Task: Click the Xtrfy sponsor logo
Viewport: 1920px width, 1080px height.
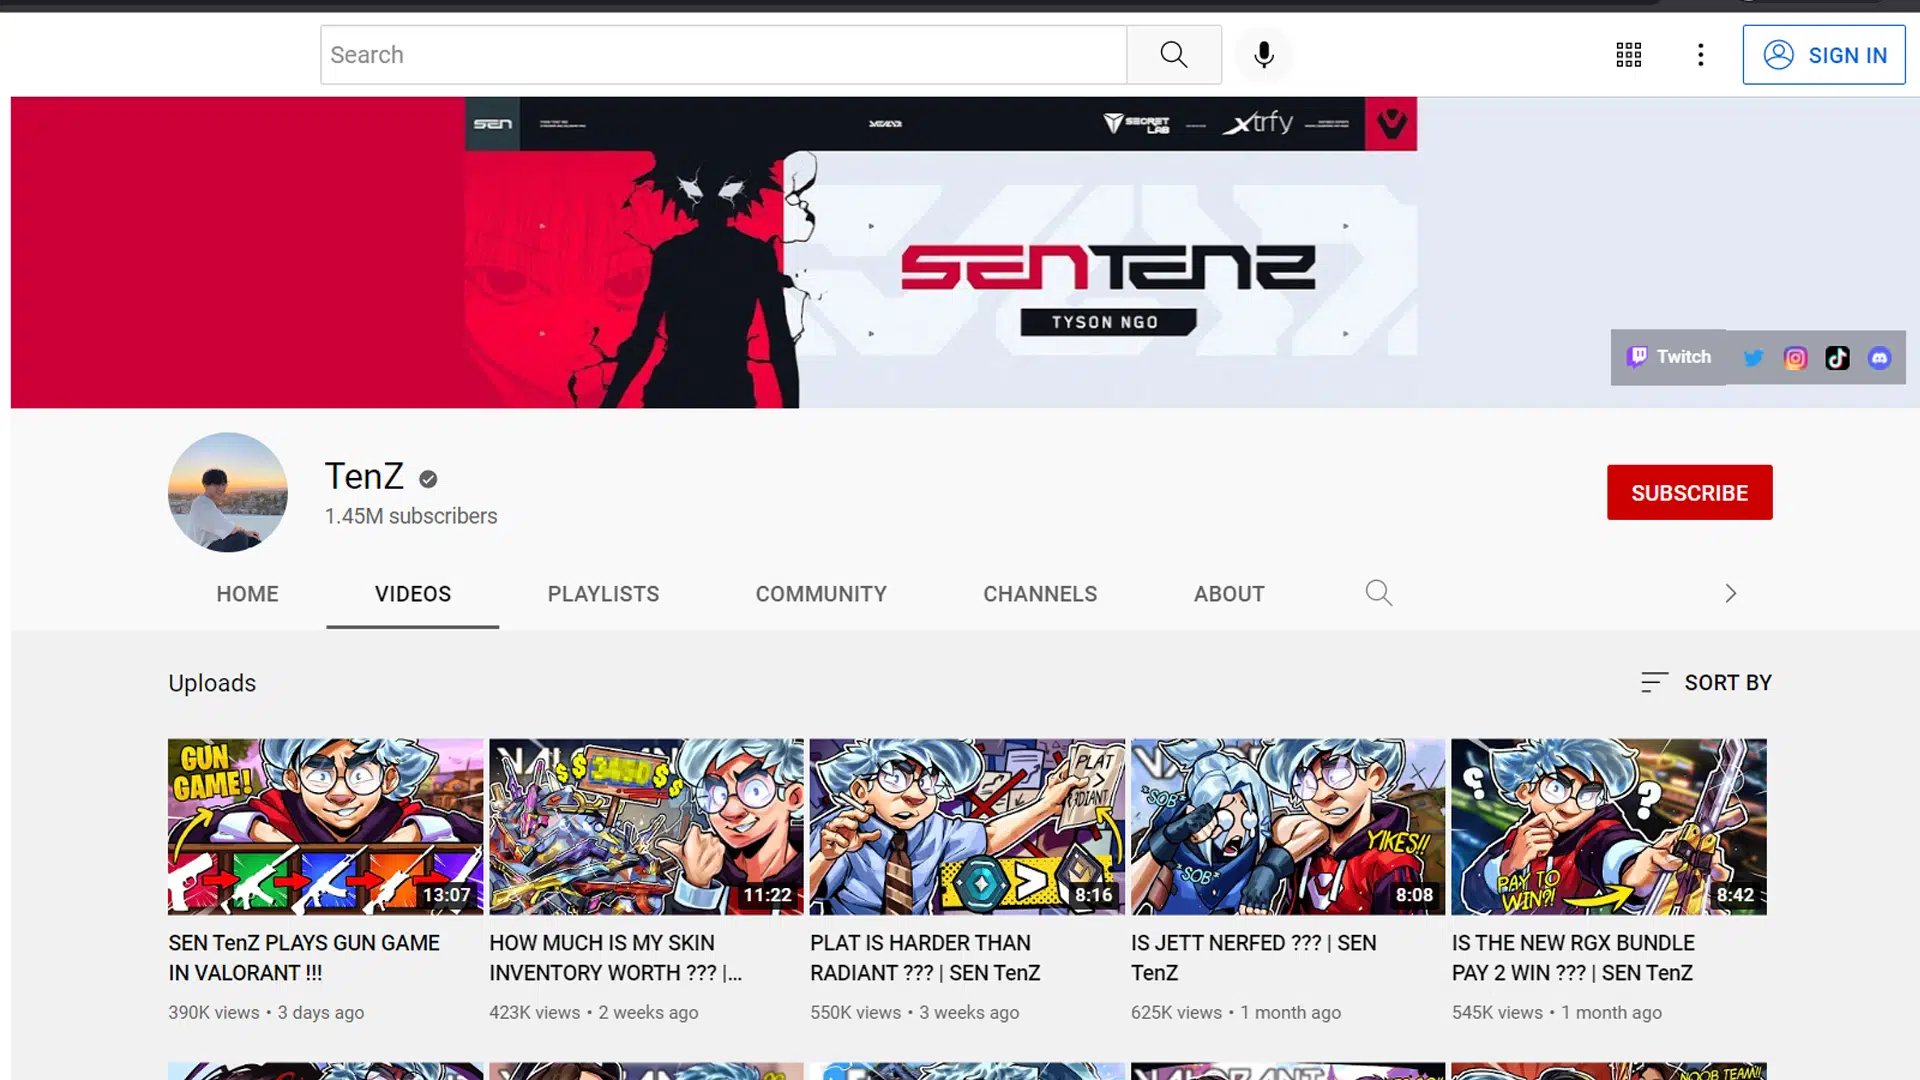Action: tap(1259, 123)
